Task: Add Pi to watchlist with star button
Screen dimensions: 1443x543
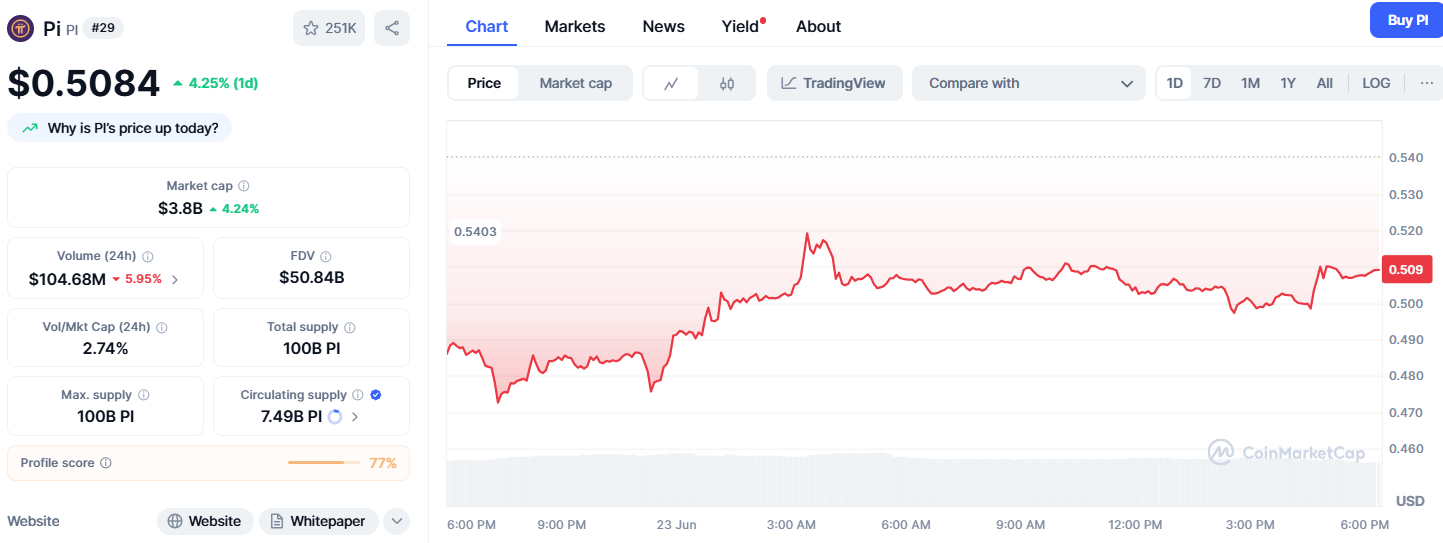Action: pyautogui.click(x=329, y=28)
